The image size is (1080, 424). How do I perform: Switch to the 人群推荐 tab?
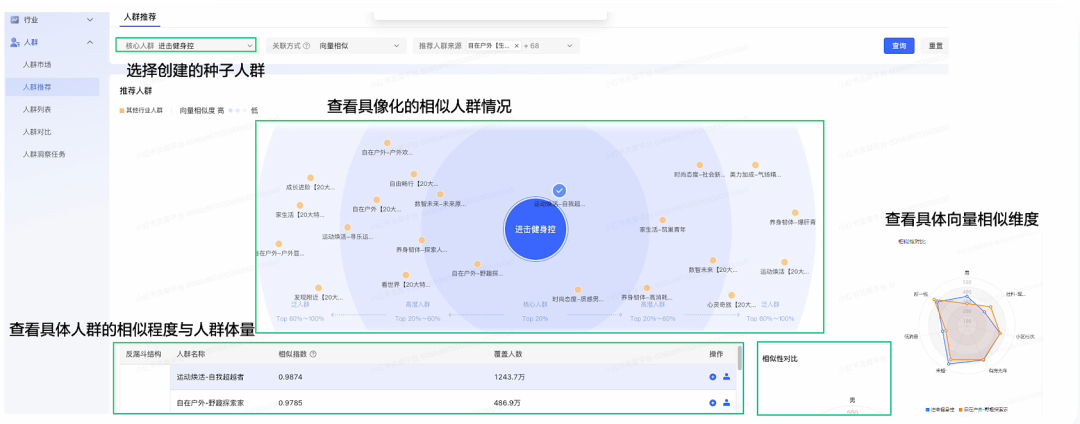tap(139, 17)
